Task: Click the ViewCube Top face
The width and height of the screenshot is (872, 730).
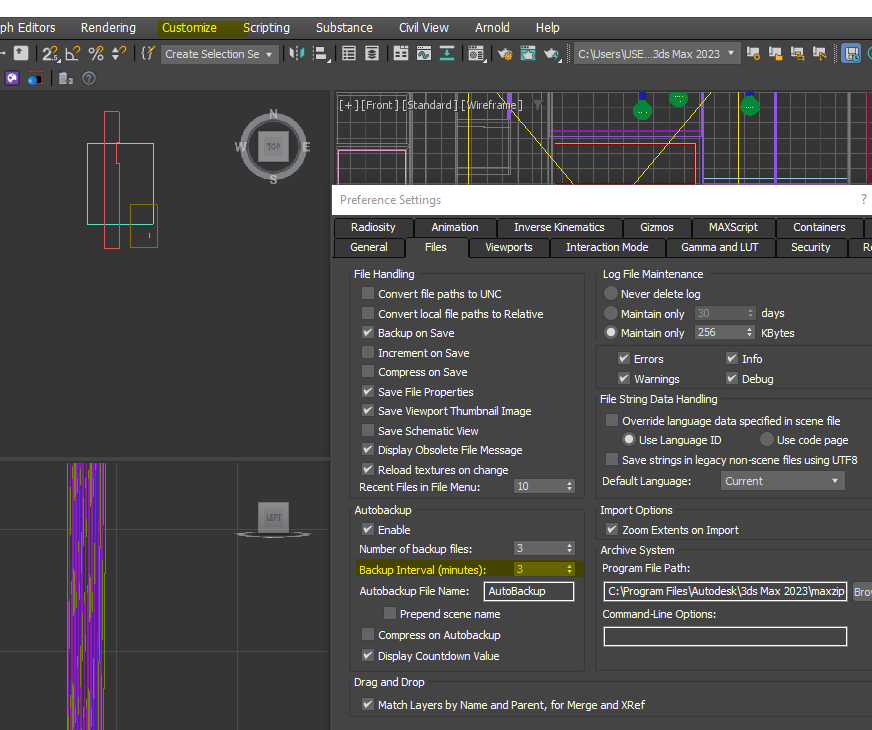Action: tap(273, 147)
